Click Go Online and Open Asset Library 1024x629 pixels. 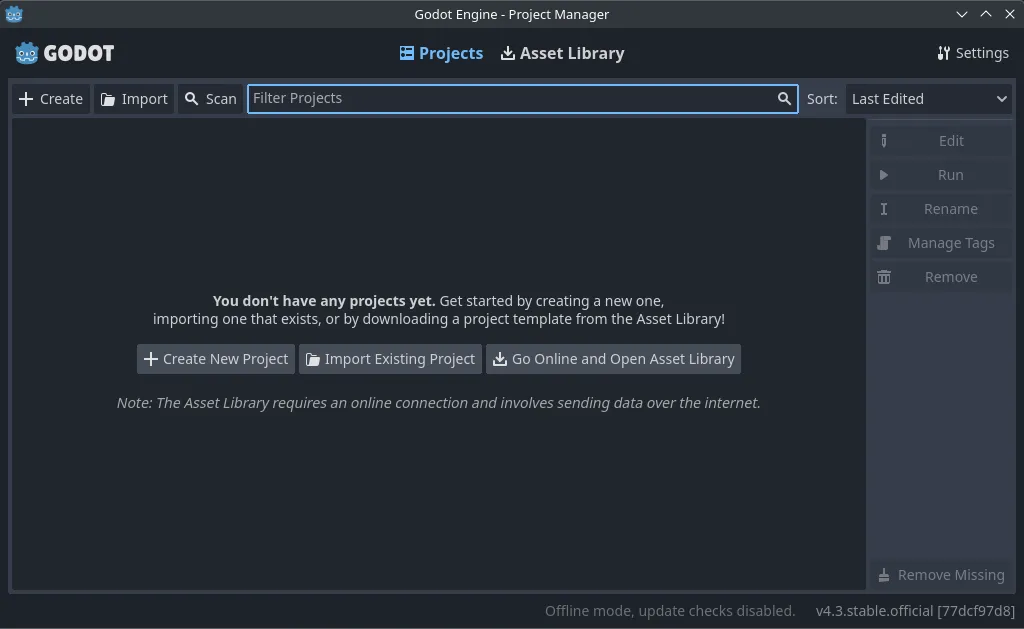click(x=613, y=359)
